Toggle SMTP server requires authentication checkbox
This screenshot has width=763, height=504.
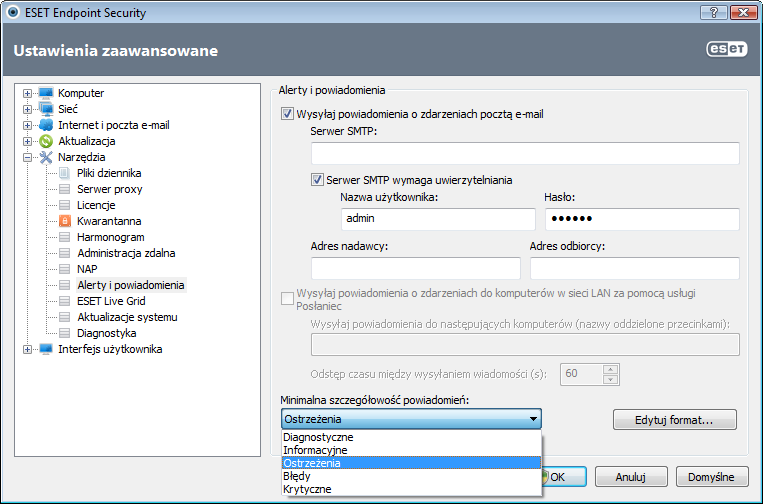[317, 180]
